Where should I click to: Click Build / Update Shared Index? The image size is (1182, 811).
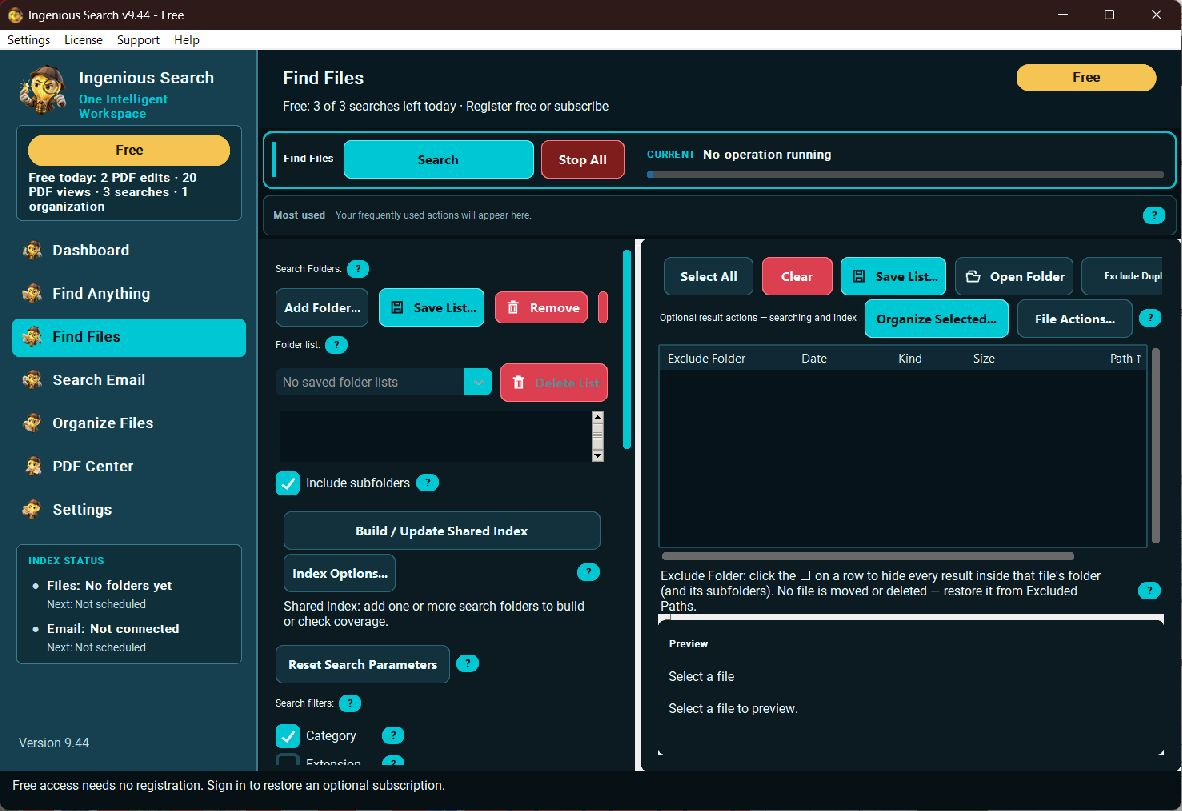pyautogui.click(x=442, y=531)
